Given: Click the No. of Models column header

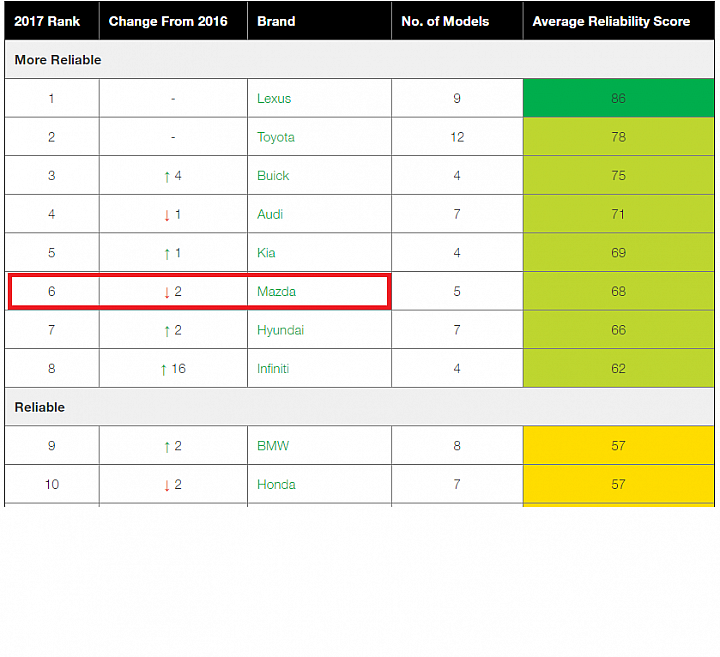Looking at the screenshot, I should (445, 22).
